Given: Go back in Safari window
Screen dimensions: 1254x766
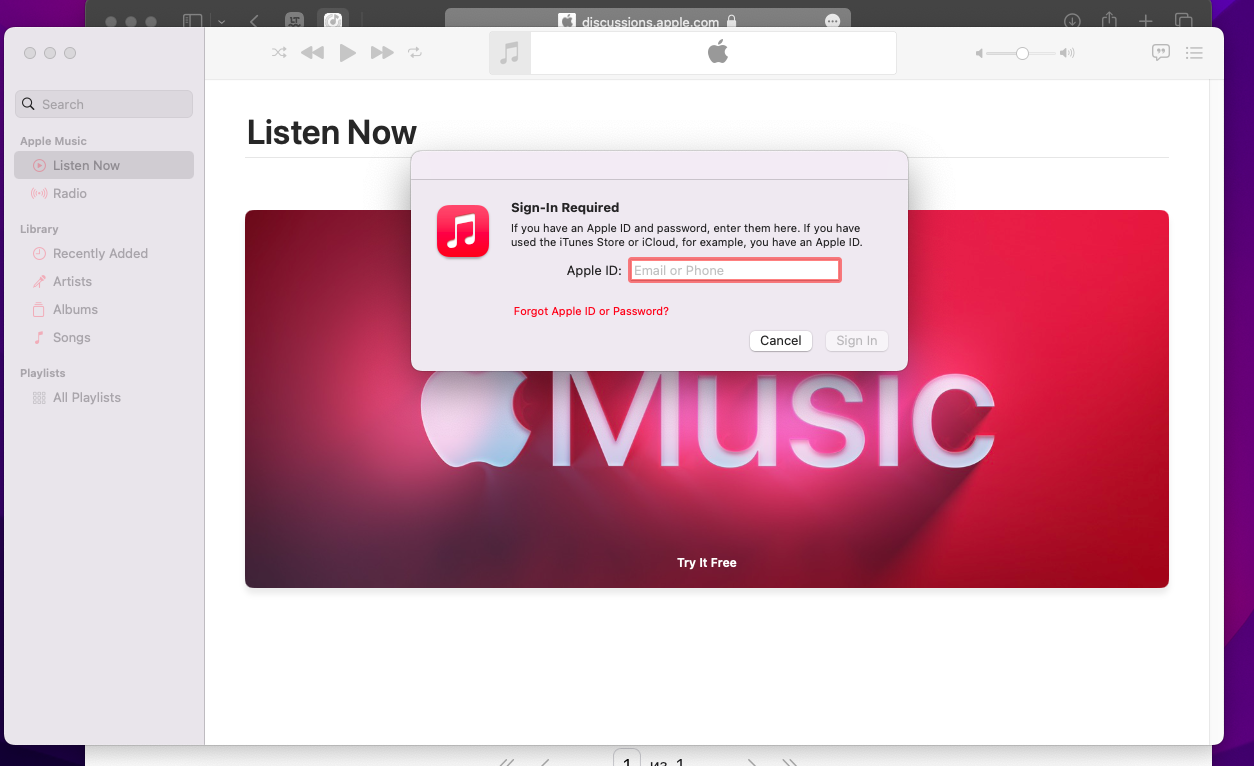Looking at the screenshot, I should [254, 21].
